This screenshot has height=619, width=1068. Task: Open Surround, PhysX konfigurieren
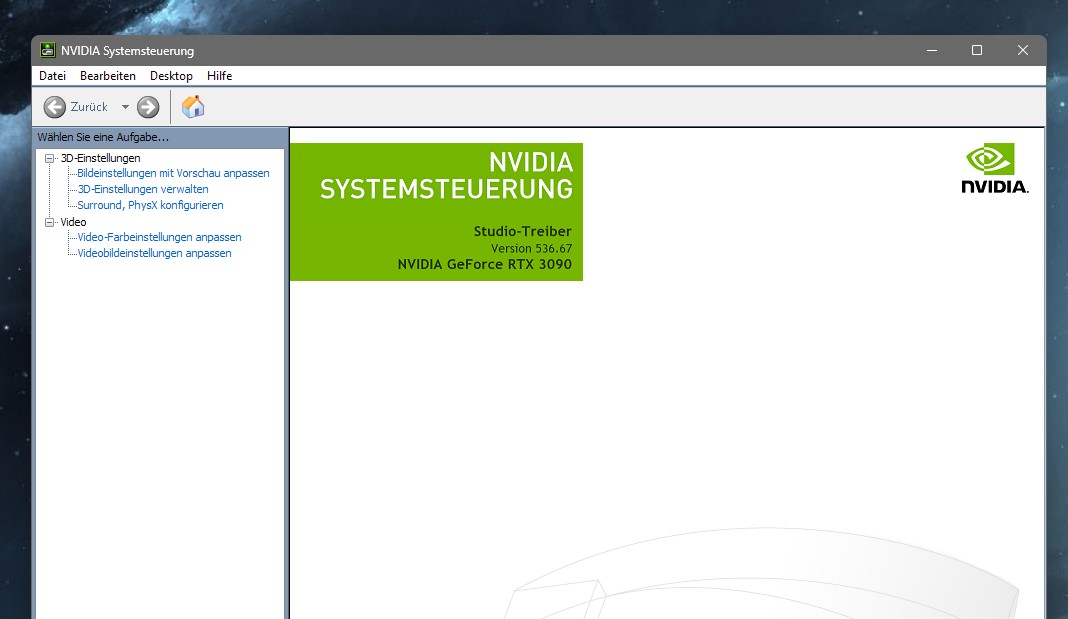click(150, 205)
